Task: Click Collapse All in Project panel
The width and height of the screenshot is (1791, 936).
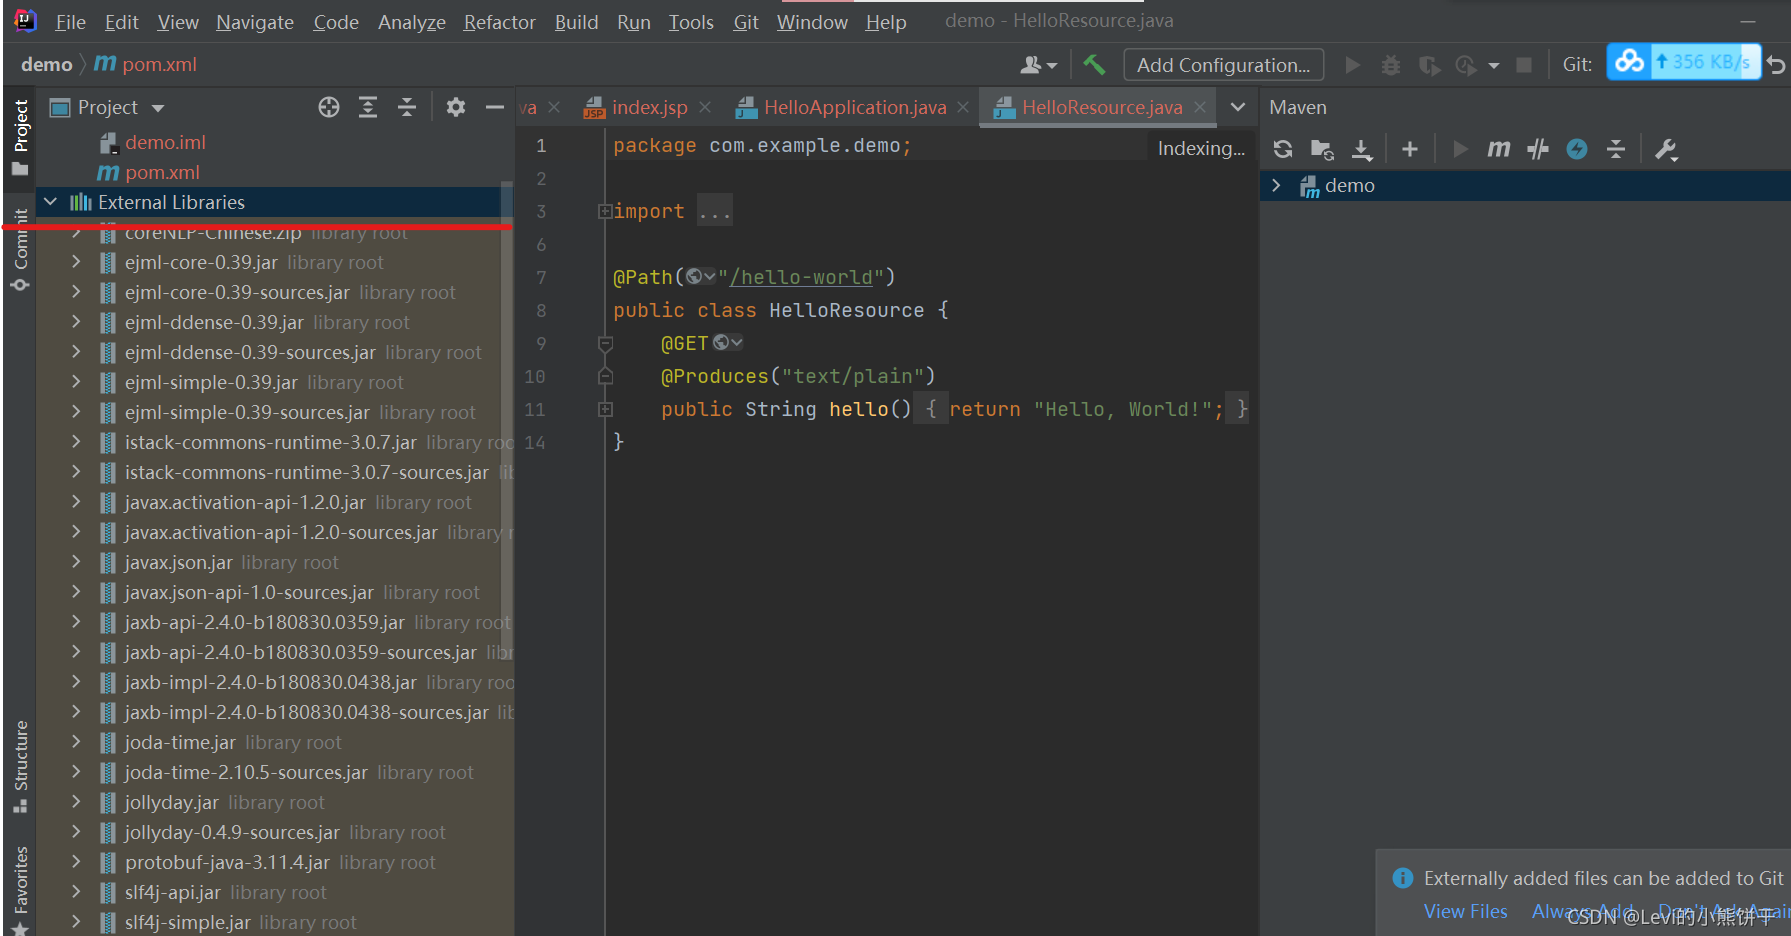Action: [407, 107]
